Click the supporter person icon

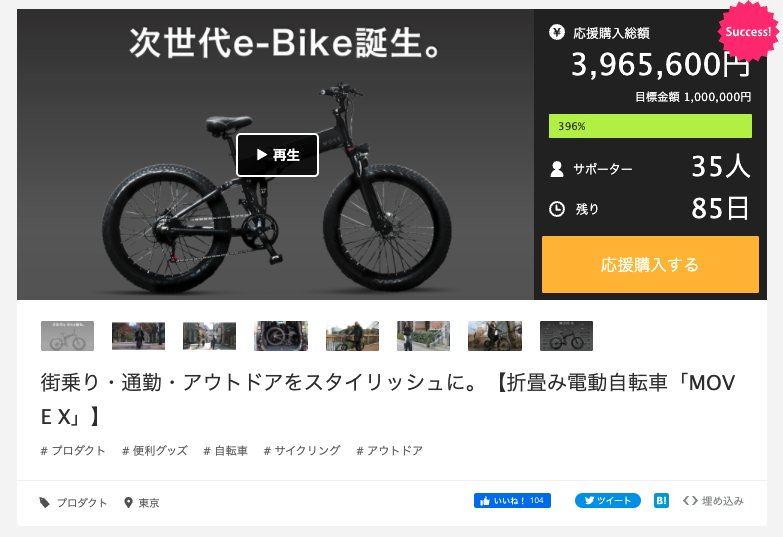[x=557, y=169]
